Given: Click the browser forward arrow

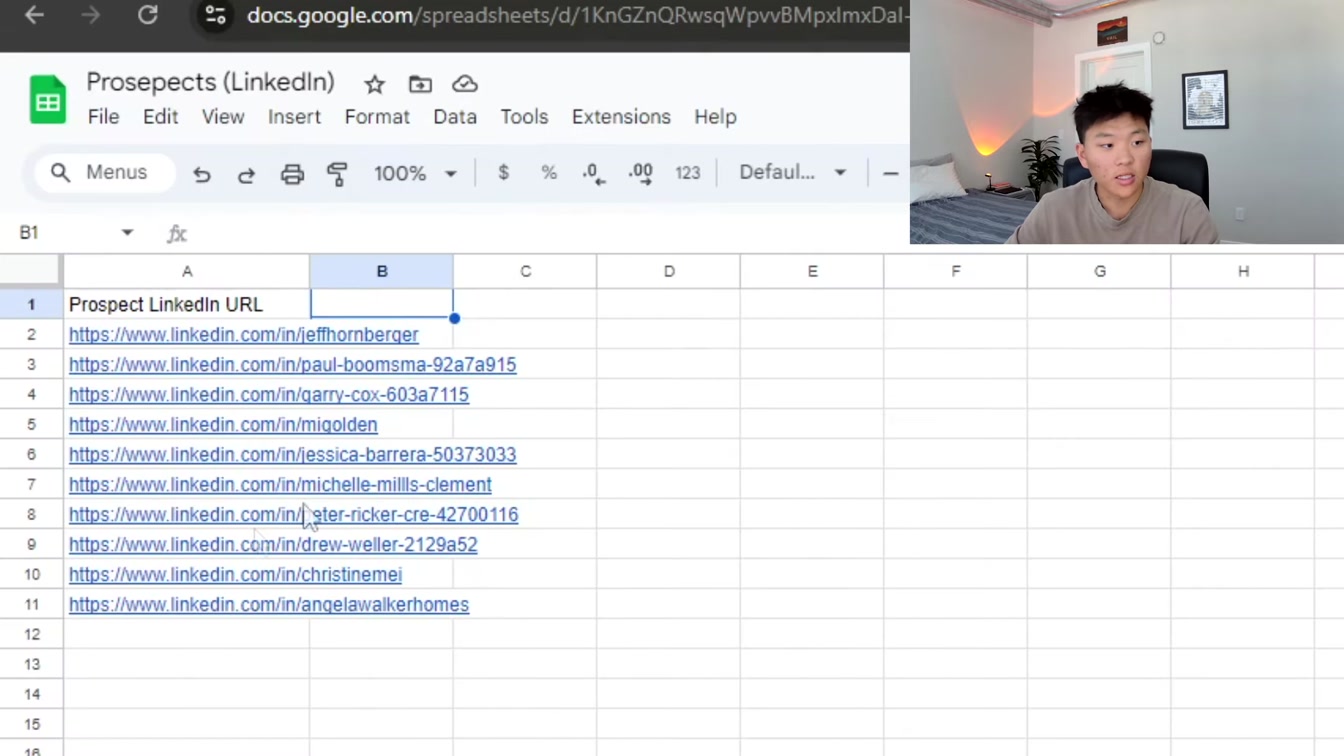Looking at the screenshot, I should point(91,15).
